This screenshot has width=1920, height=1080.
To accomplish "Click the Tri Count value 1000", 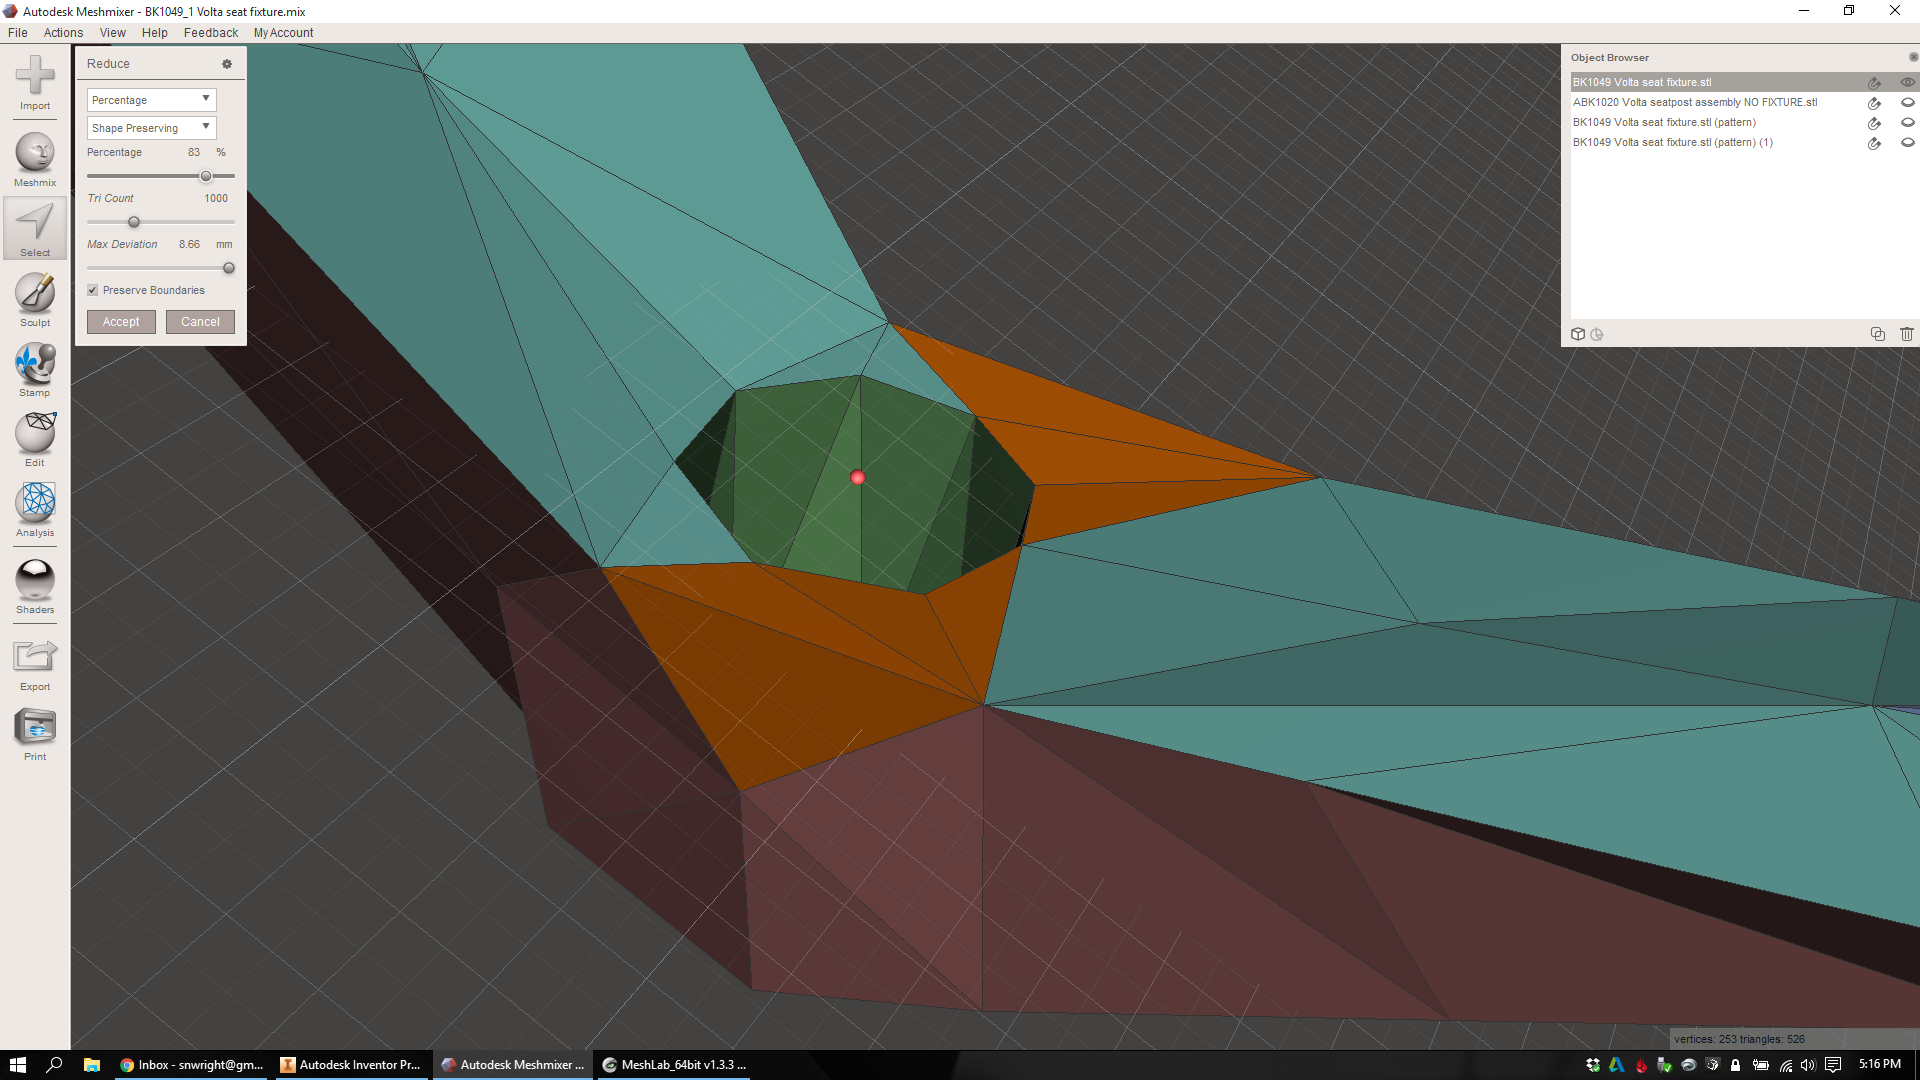I will click(x=216, y=199).
